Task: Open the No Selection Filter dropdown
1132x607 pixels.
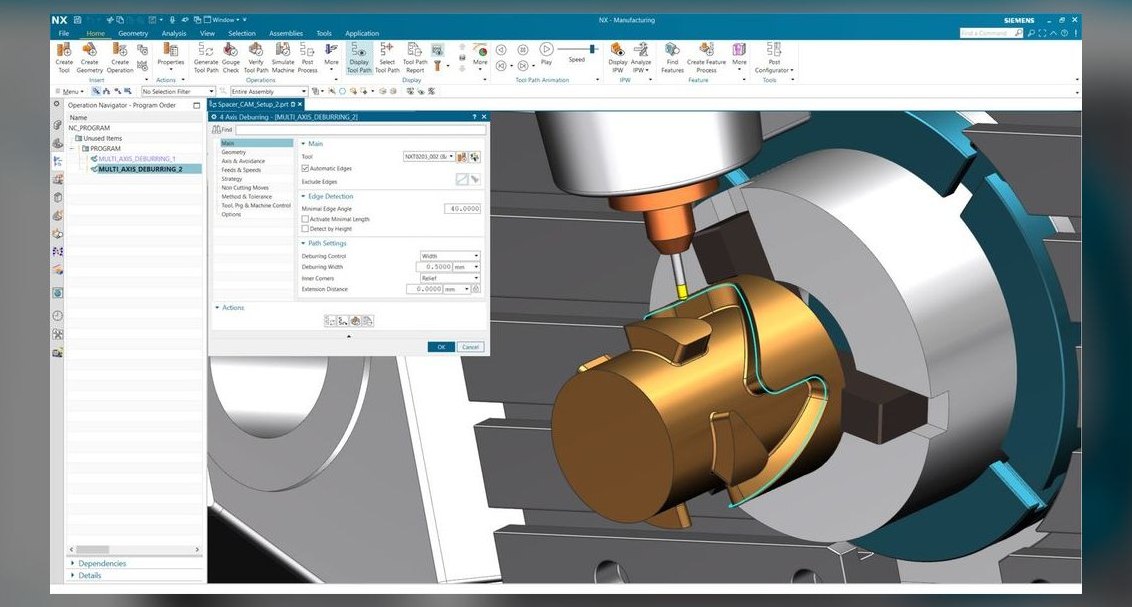Action: click(178, 92)
